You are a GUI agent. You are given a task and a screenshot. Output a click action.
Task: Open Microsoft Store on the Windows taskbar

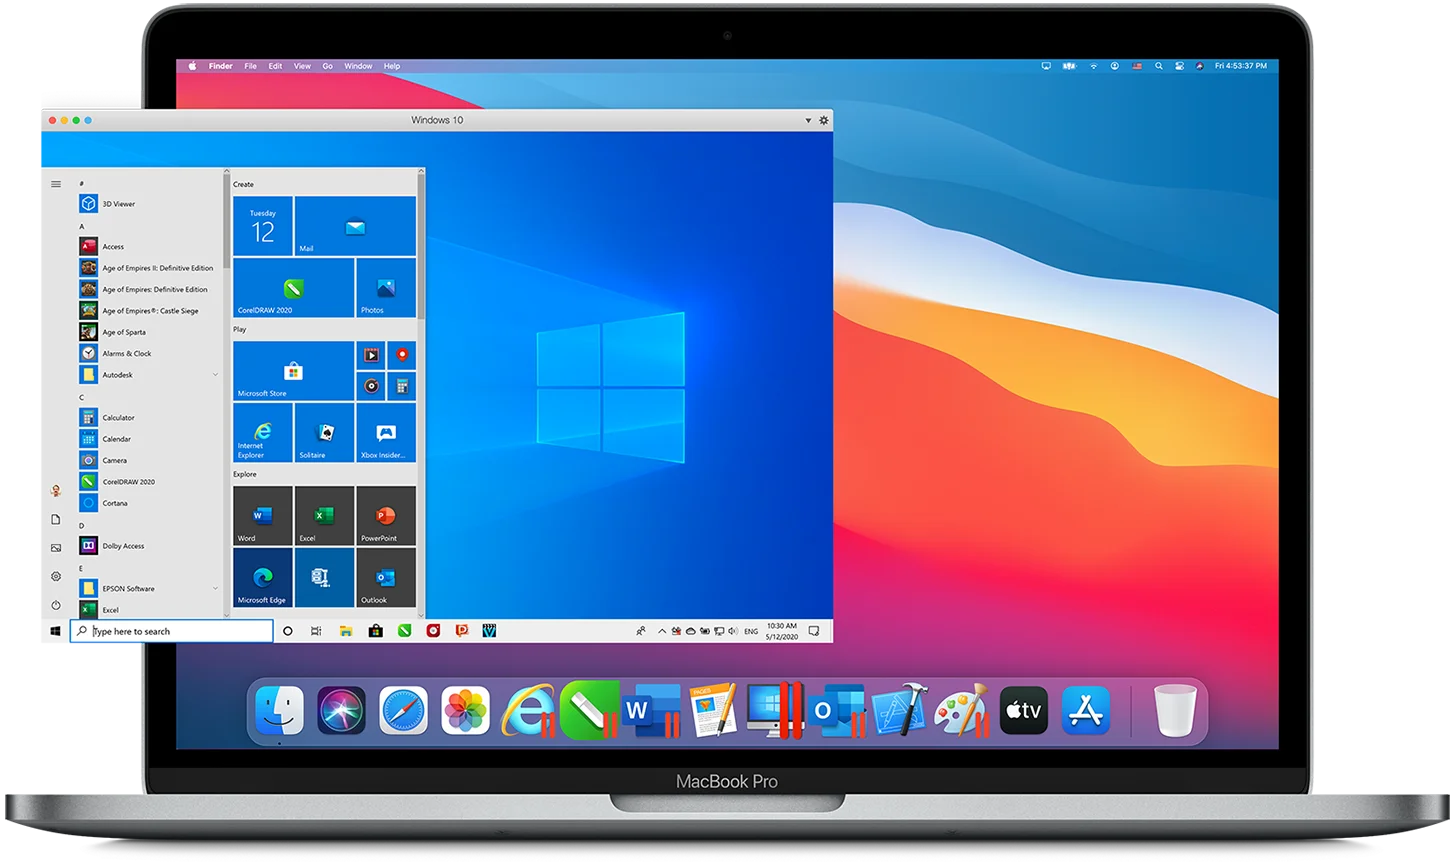tap(376, 631)
